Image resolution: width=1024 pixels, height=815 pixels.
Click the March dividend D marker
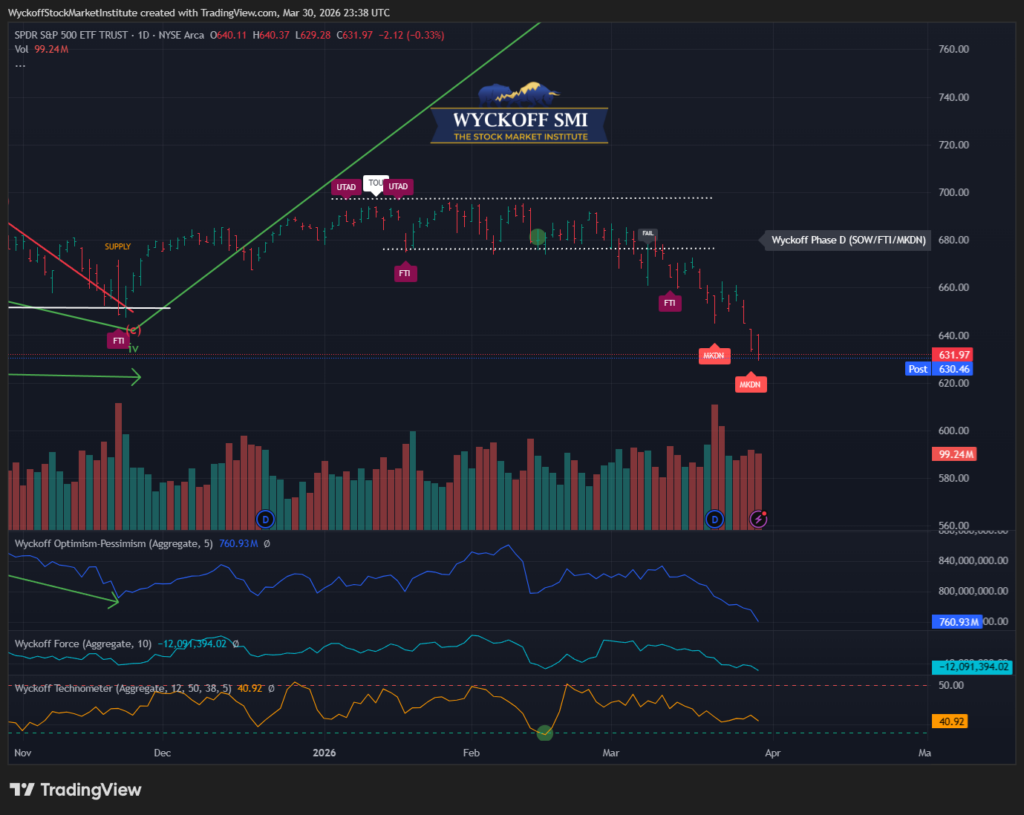pyautogui.click(x=714, y=518)
